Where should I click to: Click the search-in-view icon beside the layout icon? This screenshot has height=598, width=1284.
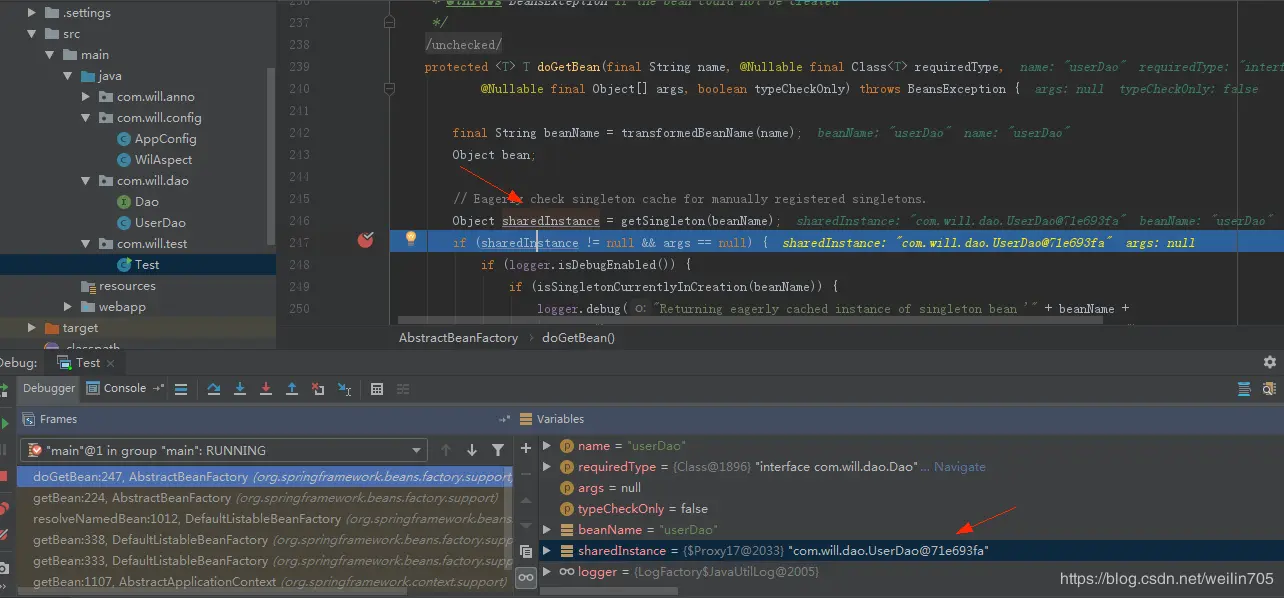pos(1270,389)
